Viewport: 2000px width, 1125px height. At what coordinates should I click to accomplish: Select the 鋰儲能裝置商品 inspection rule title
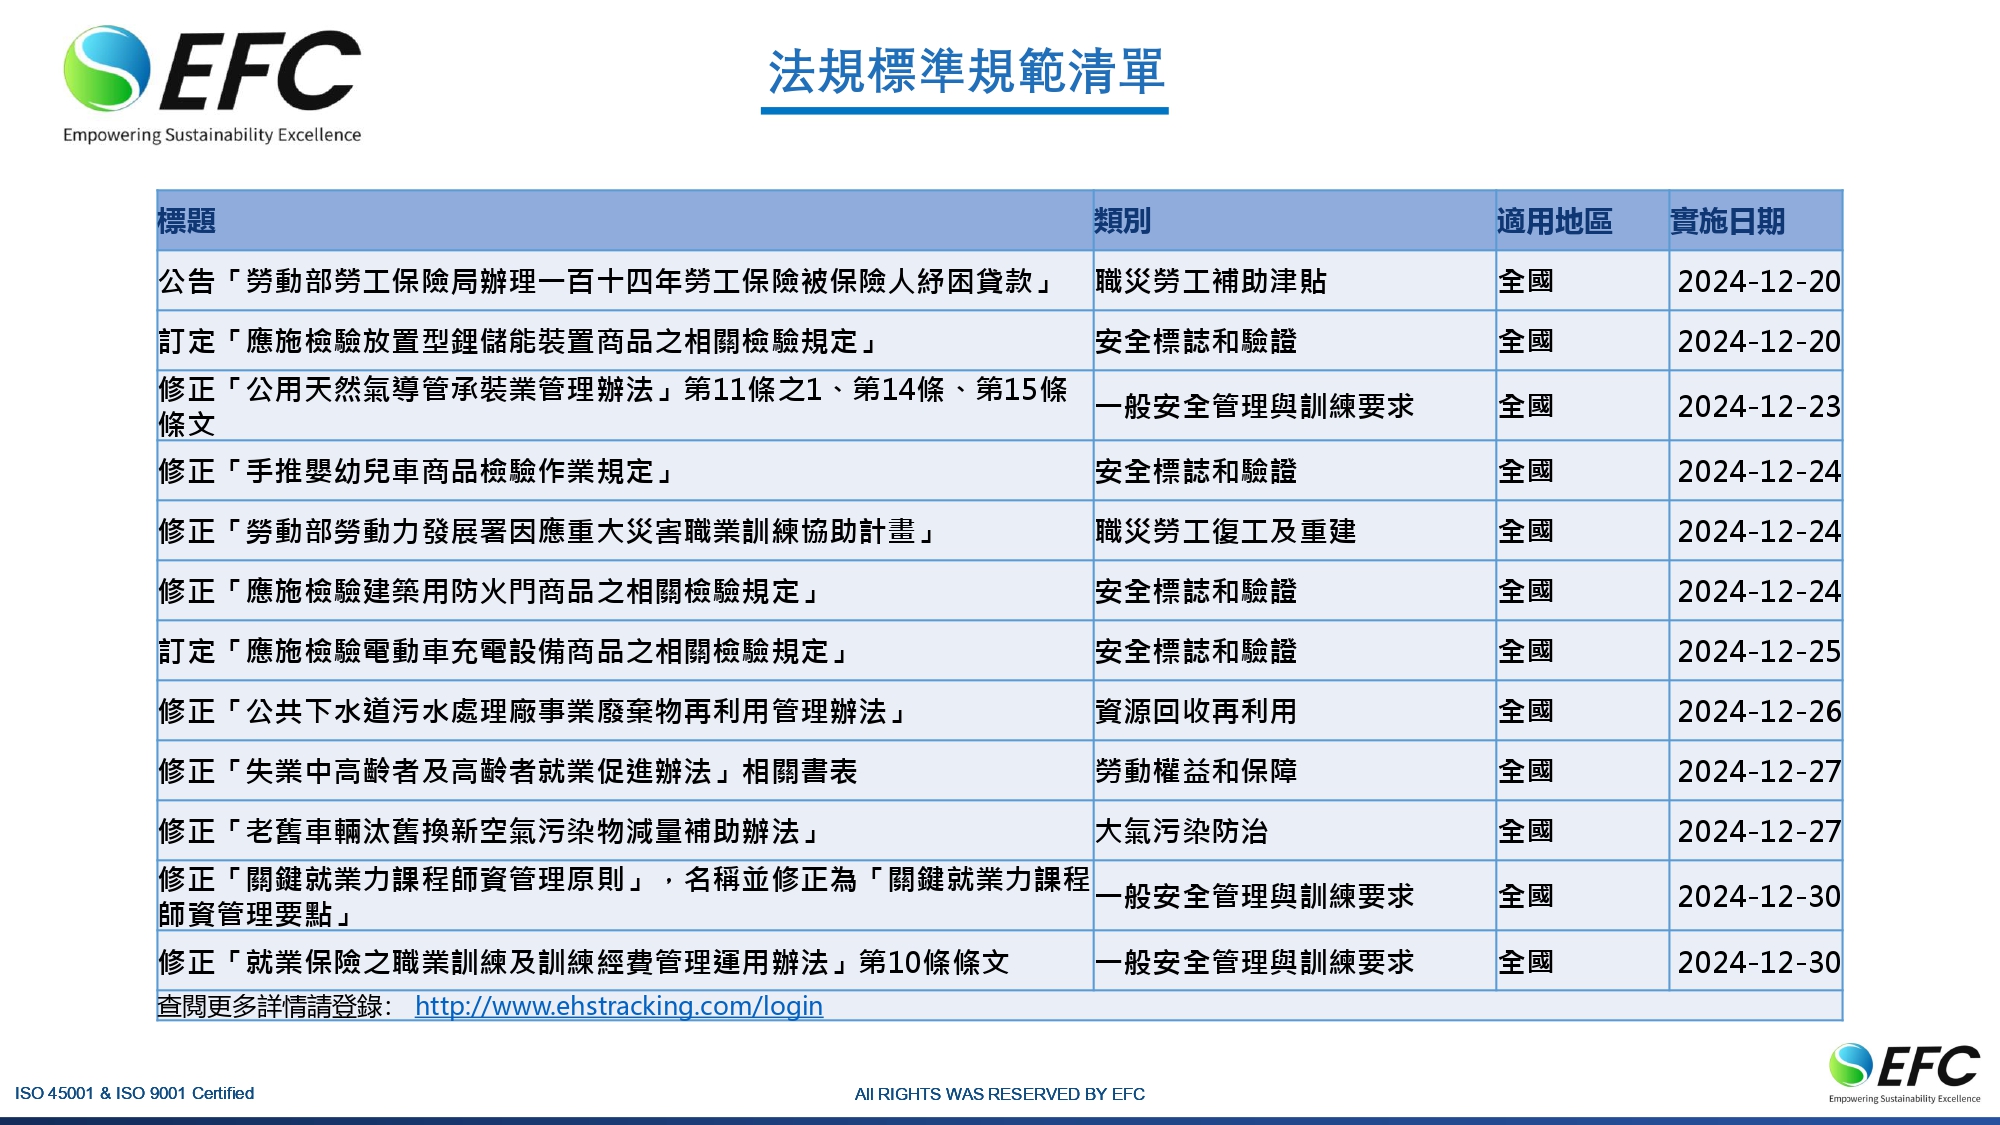click(518, 342)
